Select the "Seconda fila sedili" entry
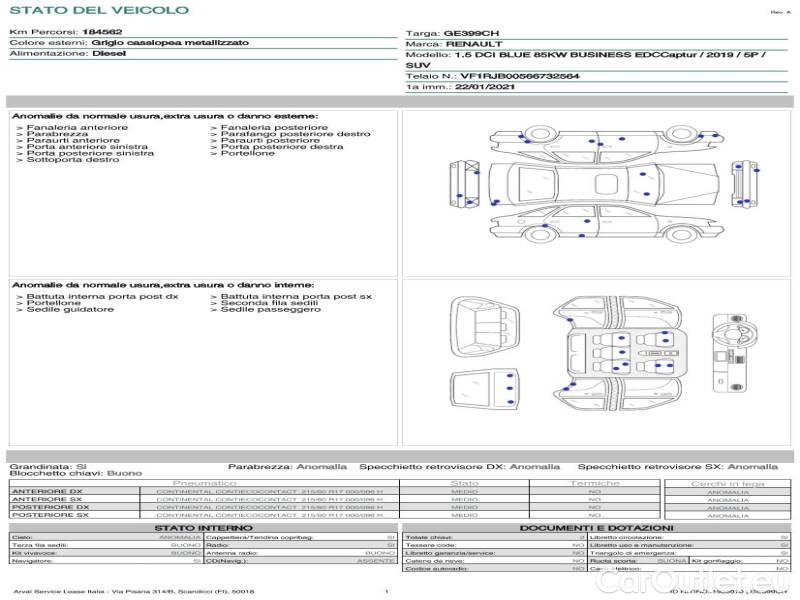Viewport: 800px width, 600px height. (269, 303)
